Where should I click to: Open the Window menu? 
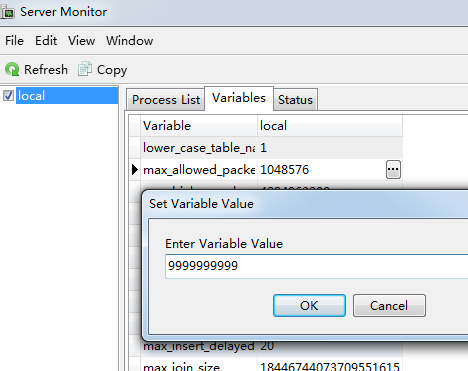130,41
